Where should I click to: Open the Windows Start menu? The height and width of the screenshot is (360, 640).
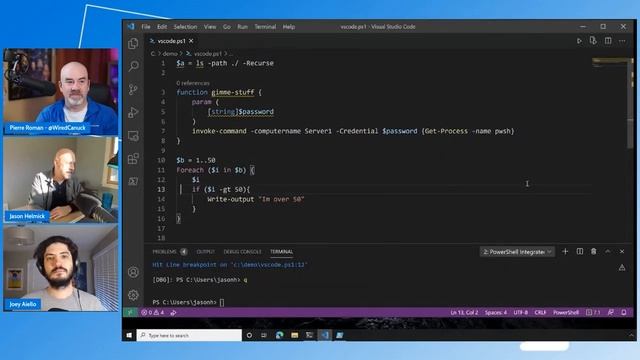129,335
